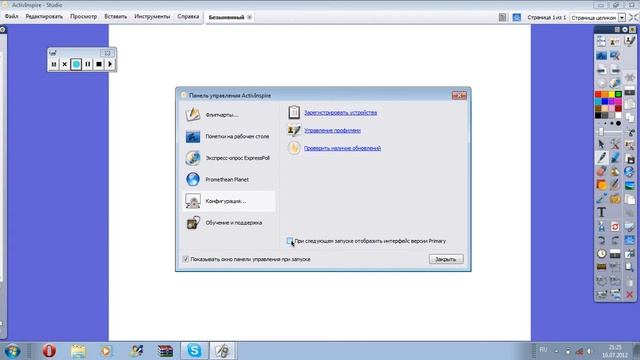Open Opera browser from taskbar
The image size is (640, 360).
49,351
